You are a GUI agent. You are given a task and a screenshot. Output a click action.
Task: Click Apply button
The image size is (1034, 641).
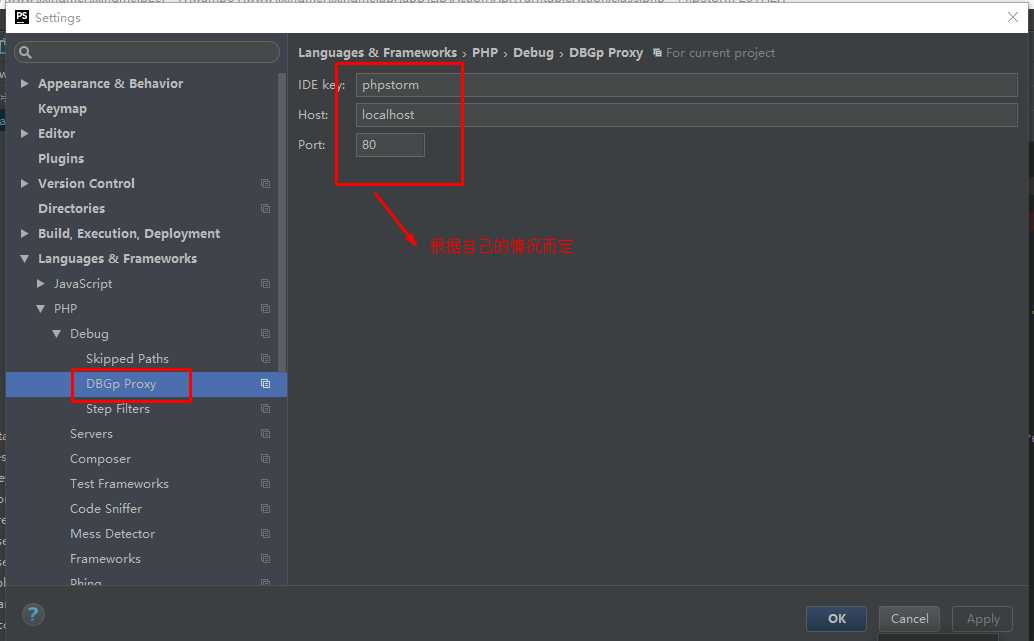(x=983, y=619)
